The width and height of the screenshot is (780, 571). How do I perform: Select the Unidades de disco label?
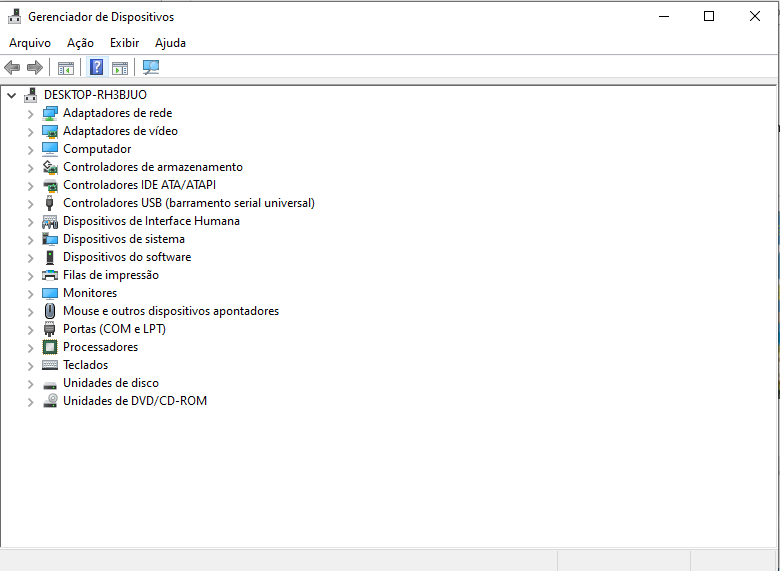coord(111,383)
